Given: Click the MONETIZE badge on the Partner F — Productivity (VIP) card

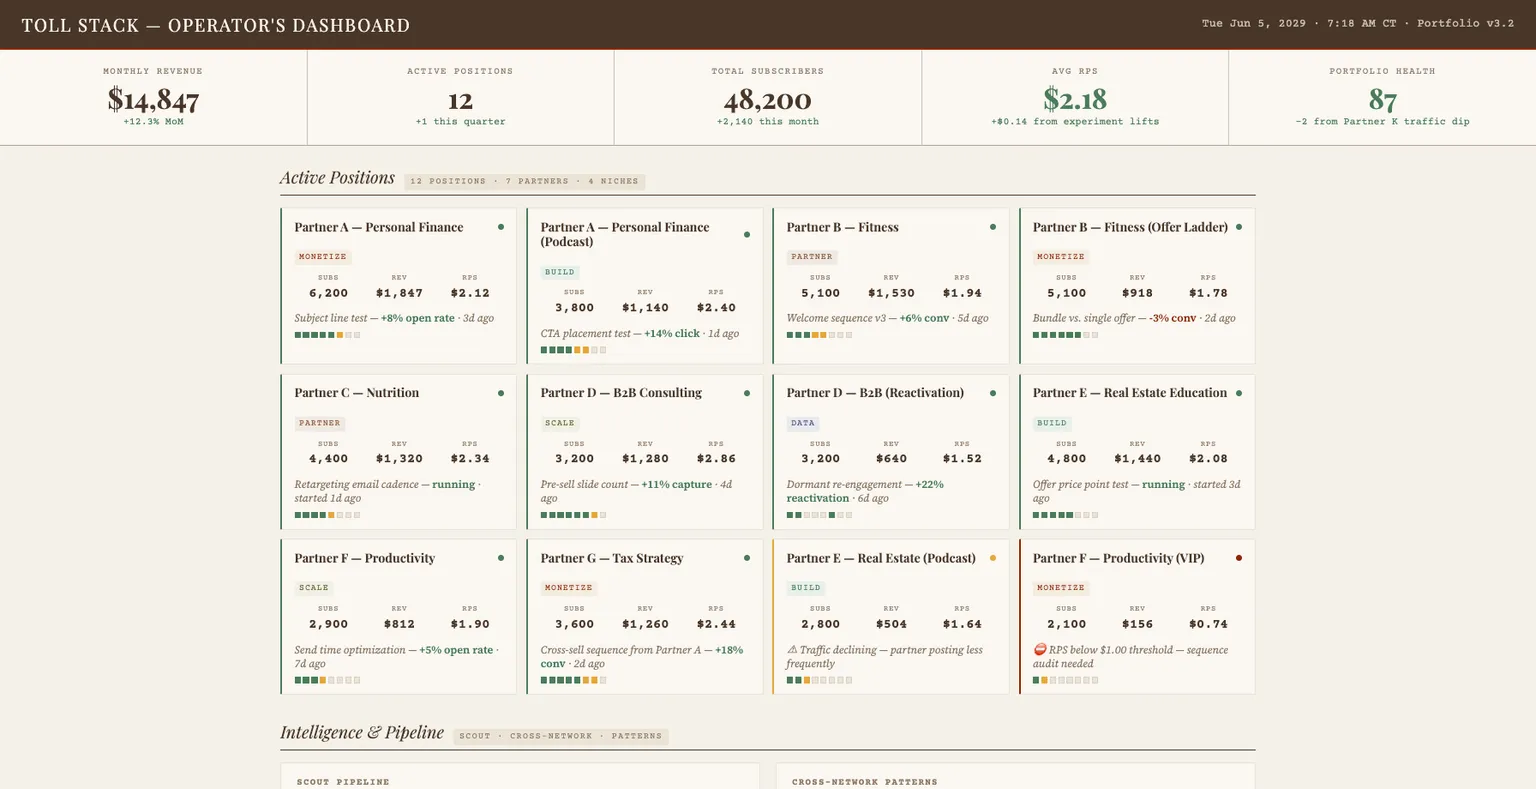Looking at the screenshot, I should point(1060,588).
